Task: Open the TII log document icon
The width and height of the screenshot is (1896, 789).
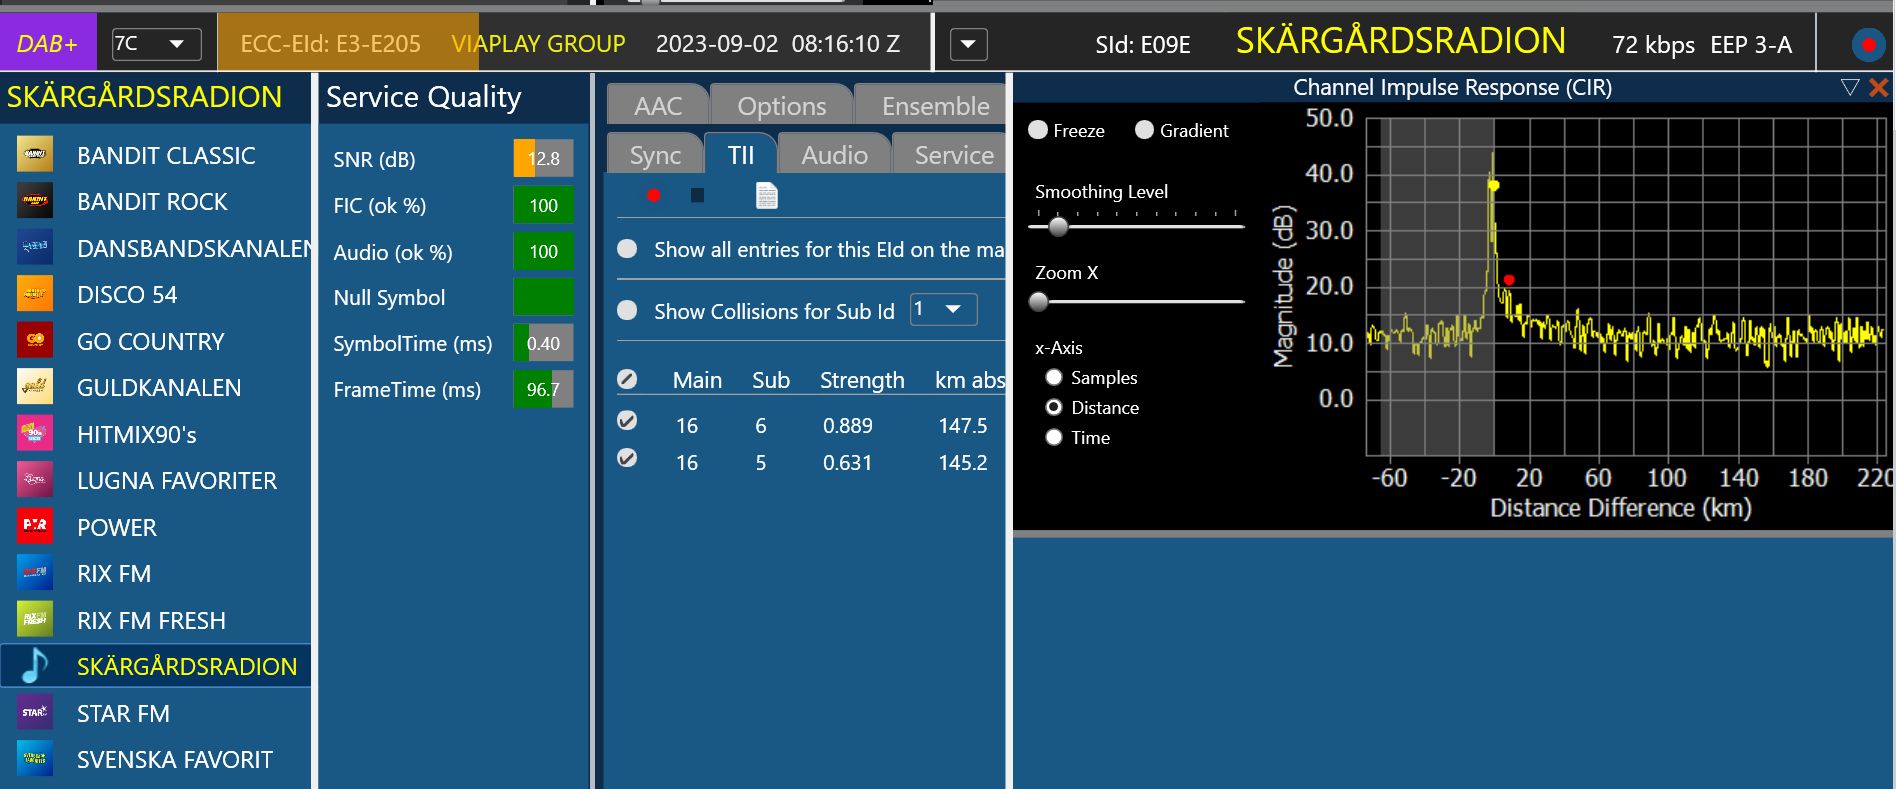Action: coord(766,196)
